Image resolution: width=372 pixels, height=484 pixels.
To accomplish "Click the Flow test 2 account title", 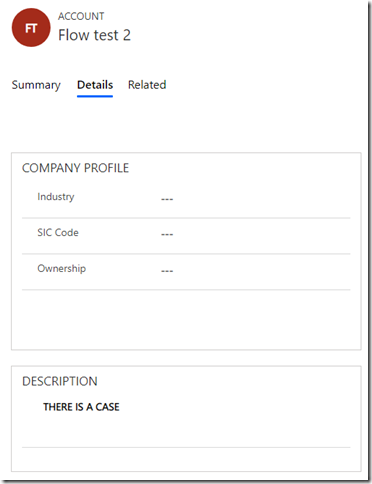I will [x=94, y=35].
